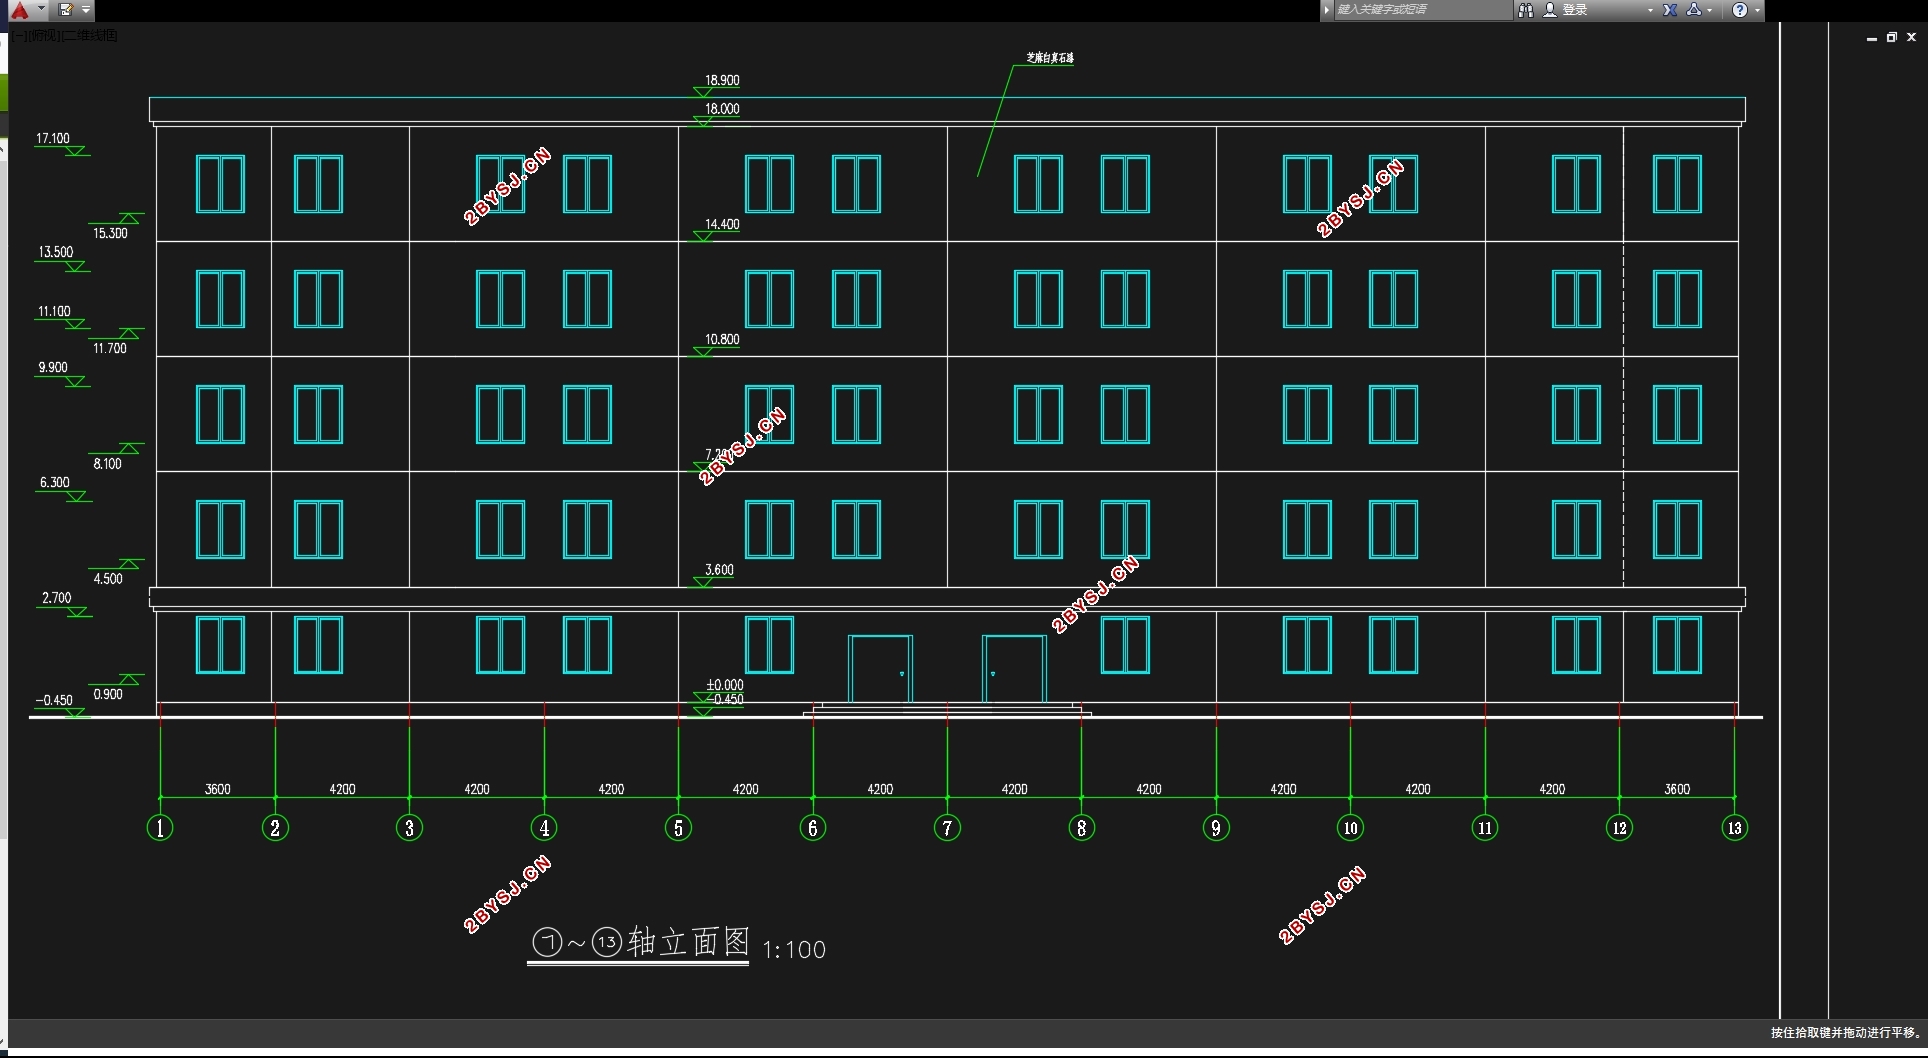Open the [二维线框] visual style menu
Image resolution: width=1928 pixels, height=1058 pixels.
[x=90, y=35]
